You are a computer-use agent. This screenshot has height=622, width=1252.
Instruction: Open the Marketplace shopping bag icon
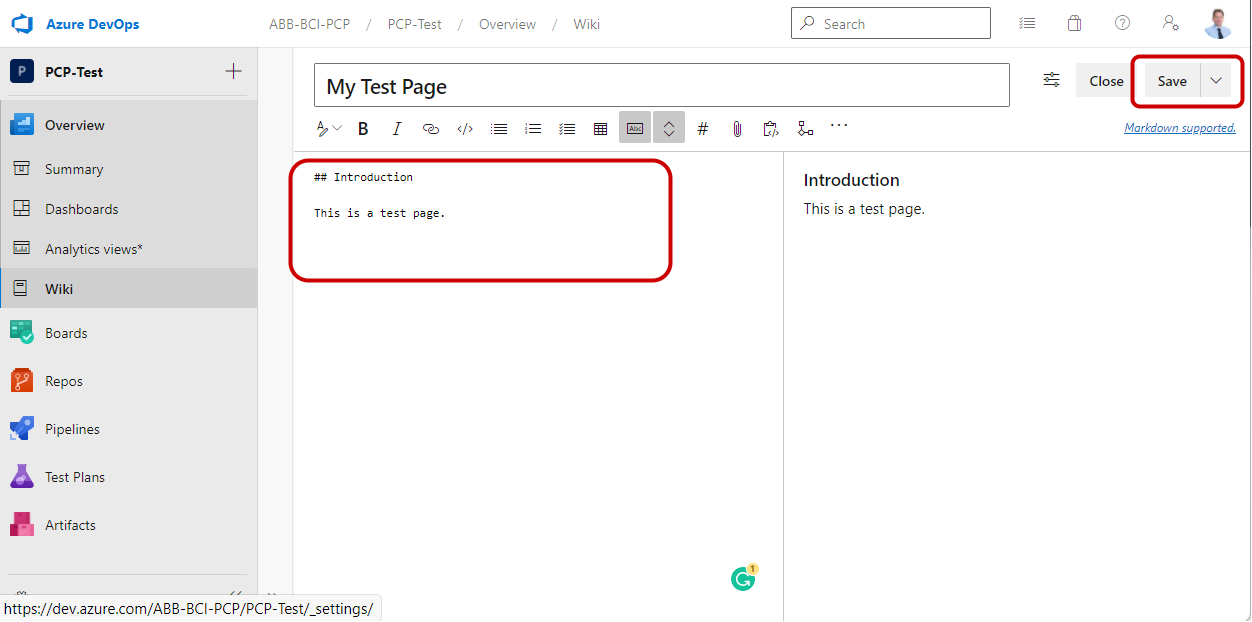[1075, 23]
